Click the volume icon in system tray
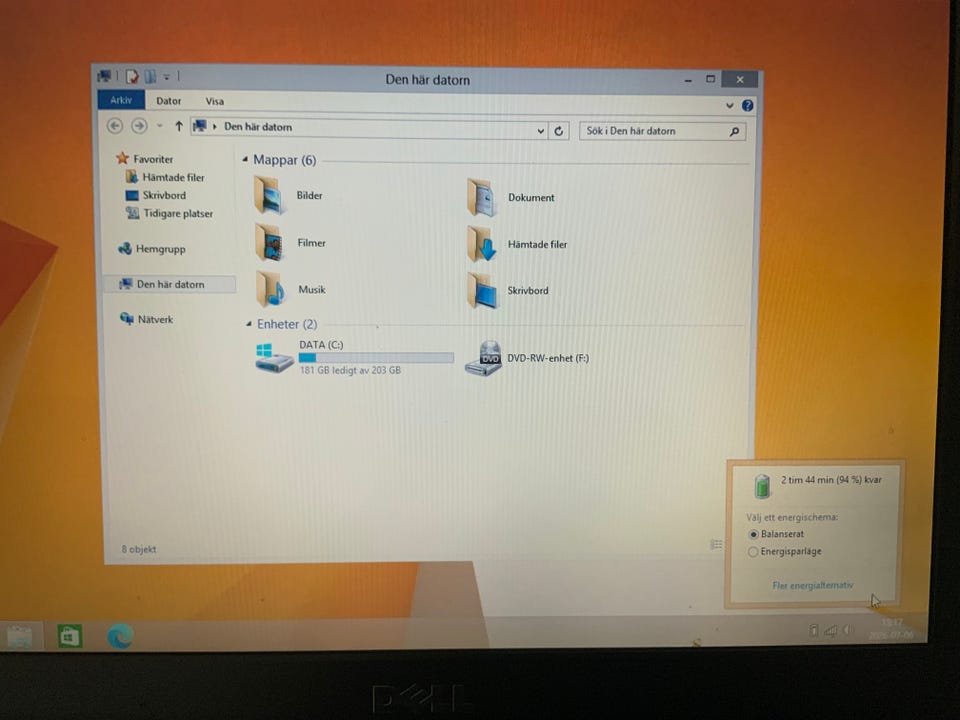The height and width of the screenshot is (720, 960). point(848,630)
